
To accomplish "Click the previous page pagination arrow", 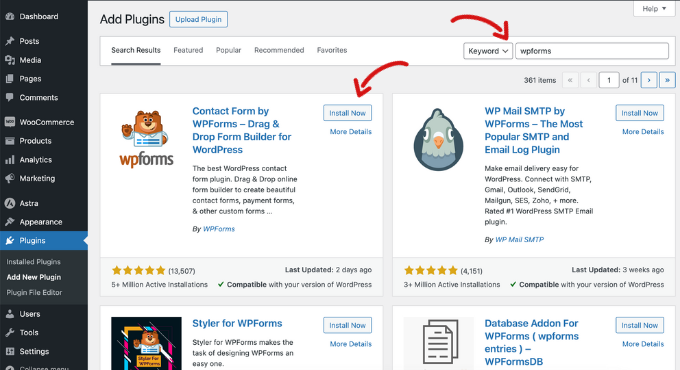I will 588,80.
